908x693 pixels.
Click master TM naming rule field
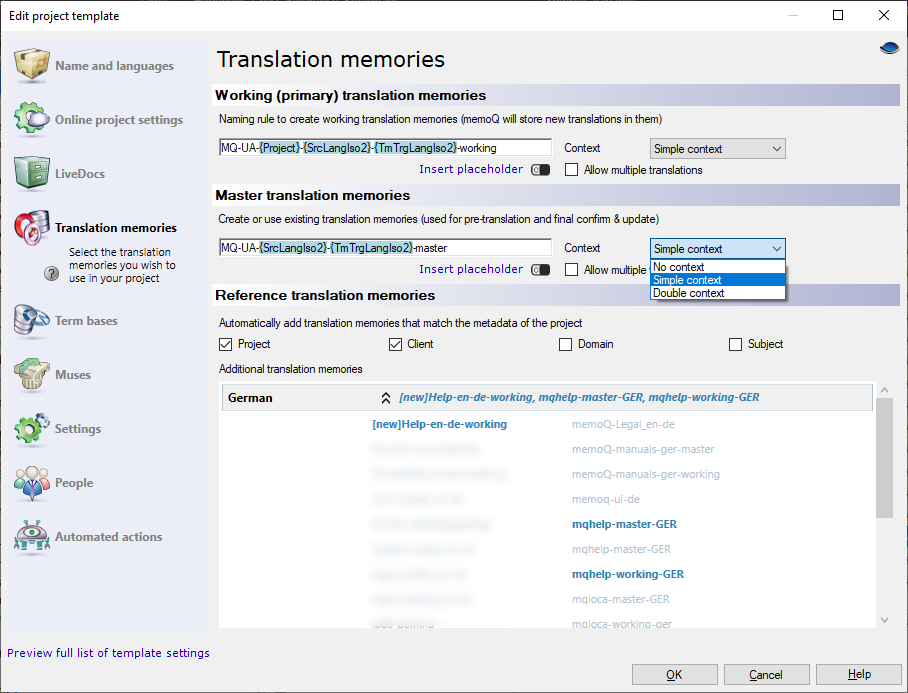click(385, 248)
